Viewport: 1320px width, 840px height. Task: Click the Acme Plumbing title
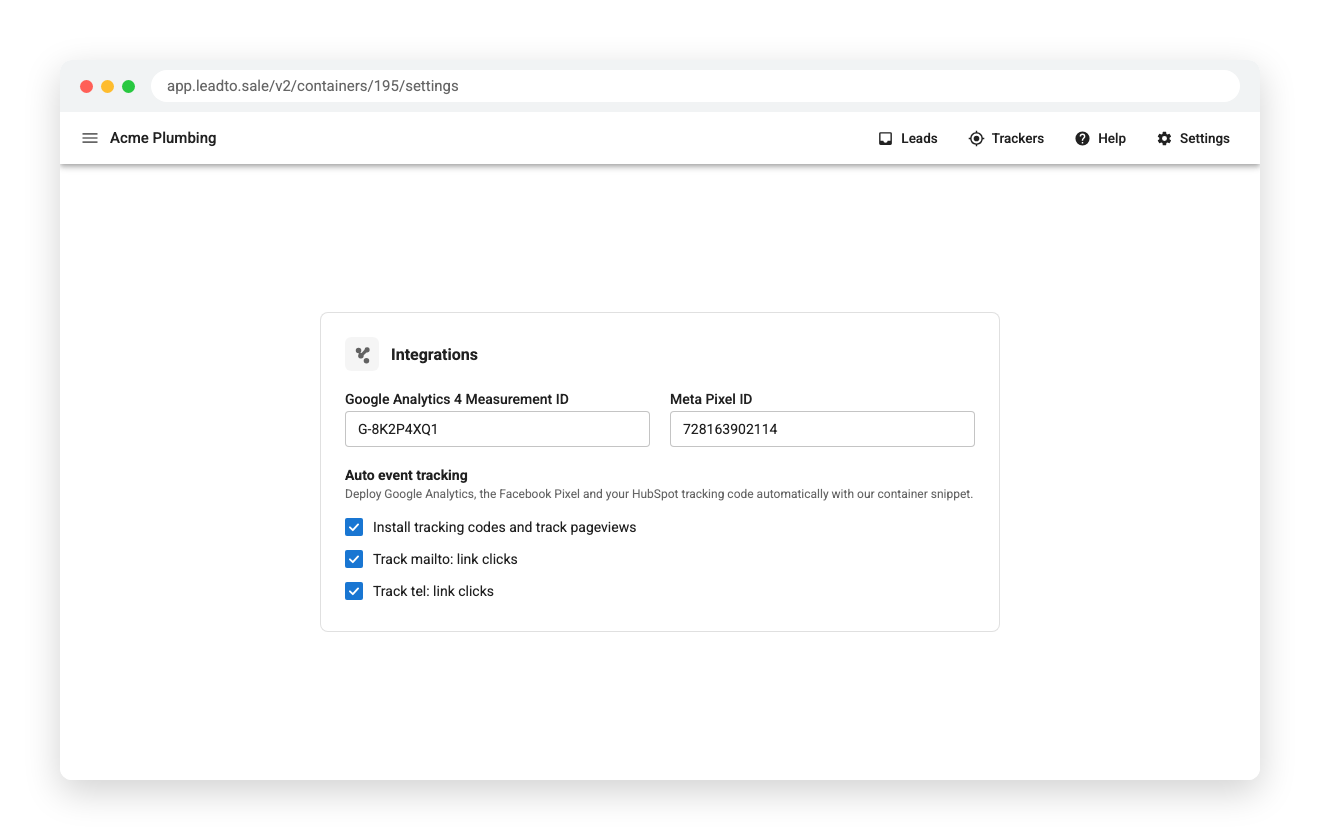163,138
